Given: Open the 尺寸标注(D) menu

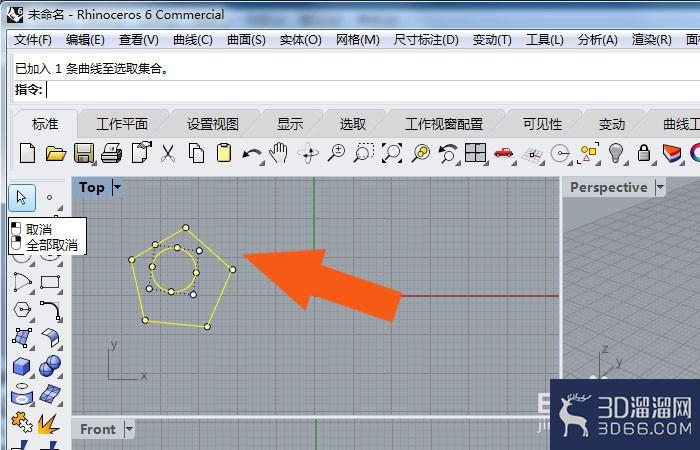Looking at the screenshot, I should coord(426,40).
